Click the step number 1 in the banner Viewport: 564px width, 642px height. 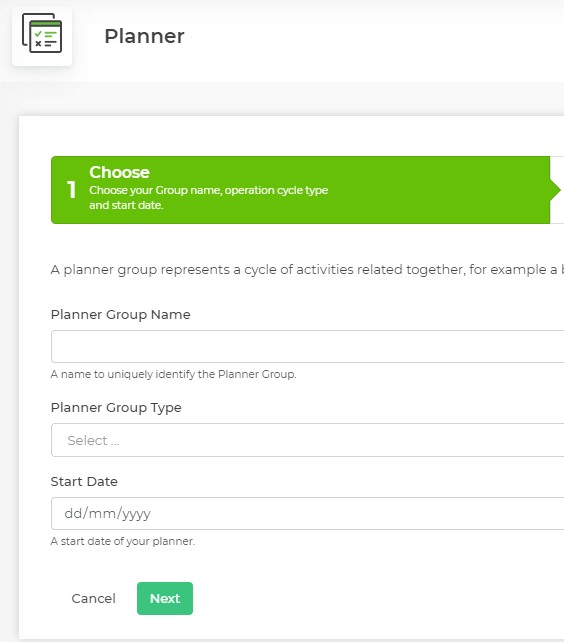pos(71,190)
